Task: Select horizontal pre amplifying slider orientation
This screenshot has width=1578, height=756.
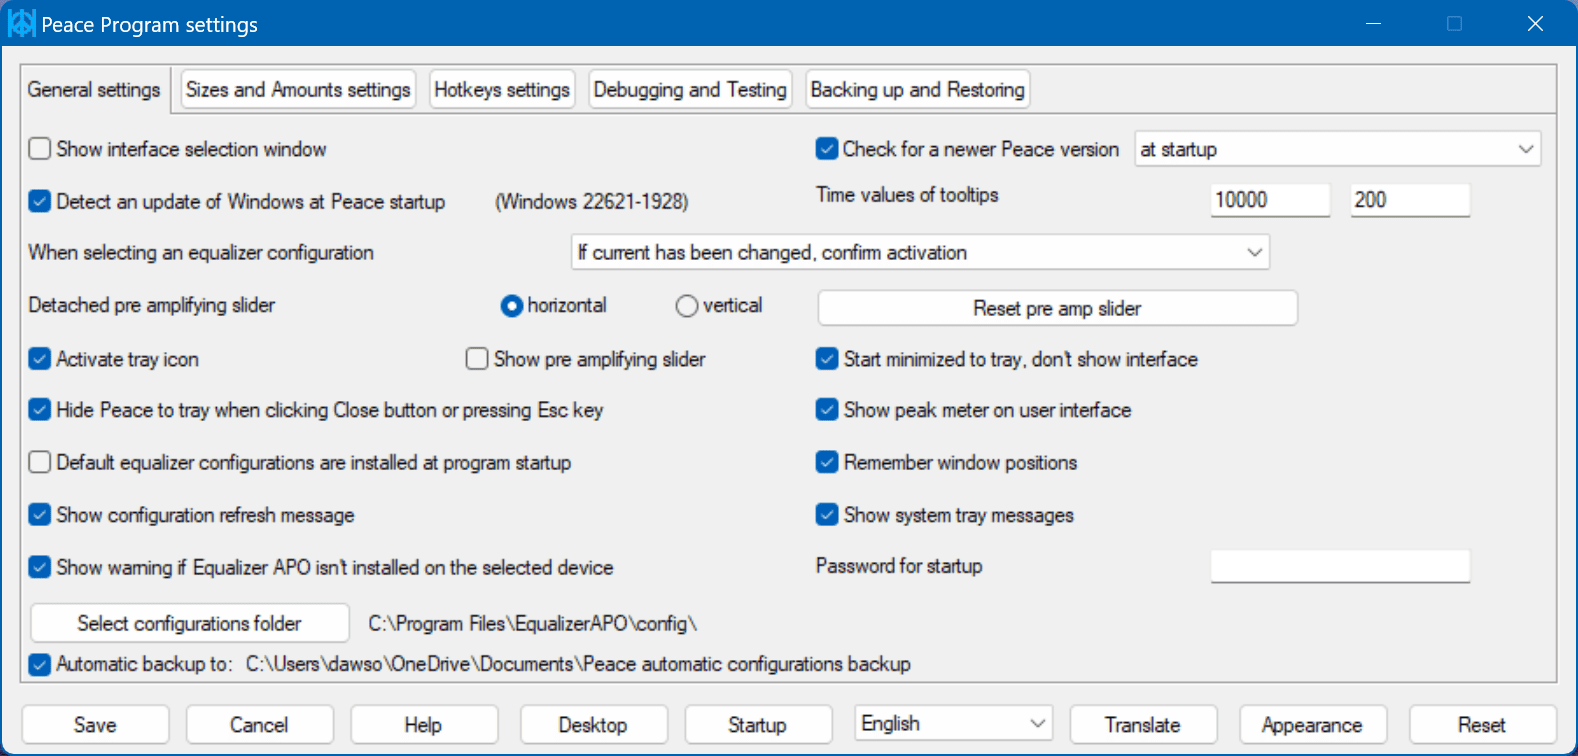Action: coord(511,306)
